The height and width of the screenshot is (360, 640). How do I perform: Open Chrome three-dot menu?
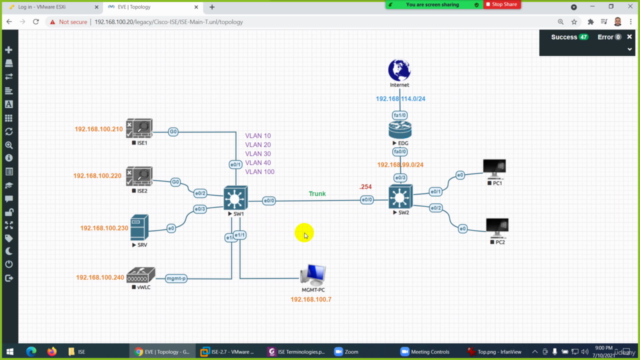click(631, 22)
